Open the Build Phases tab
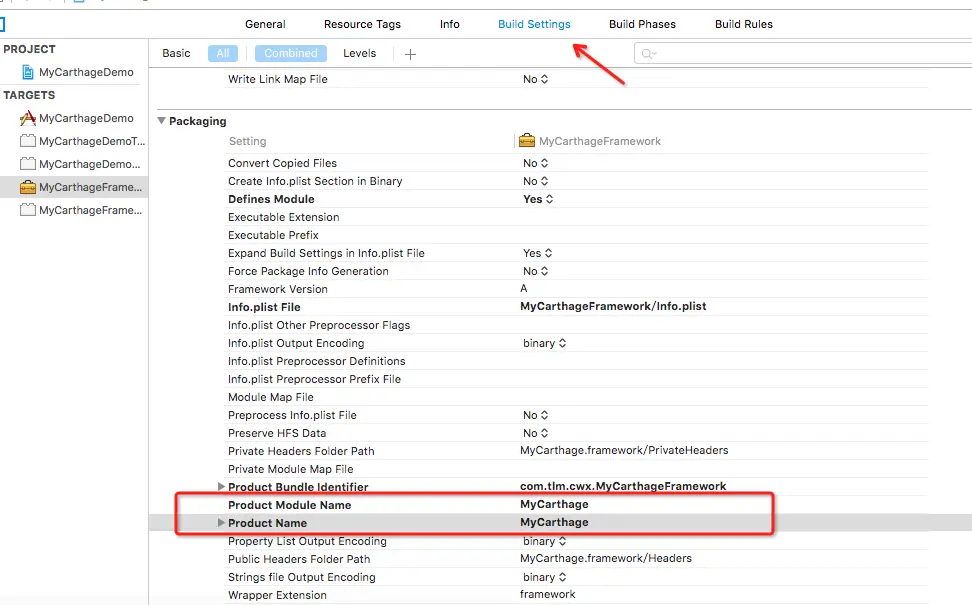 [x=642, y=24]
